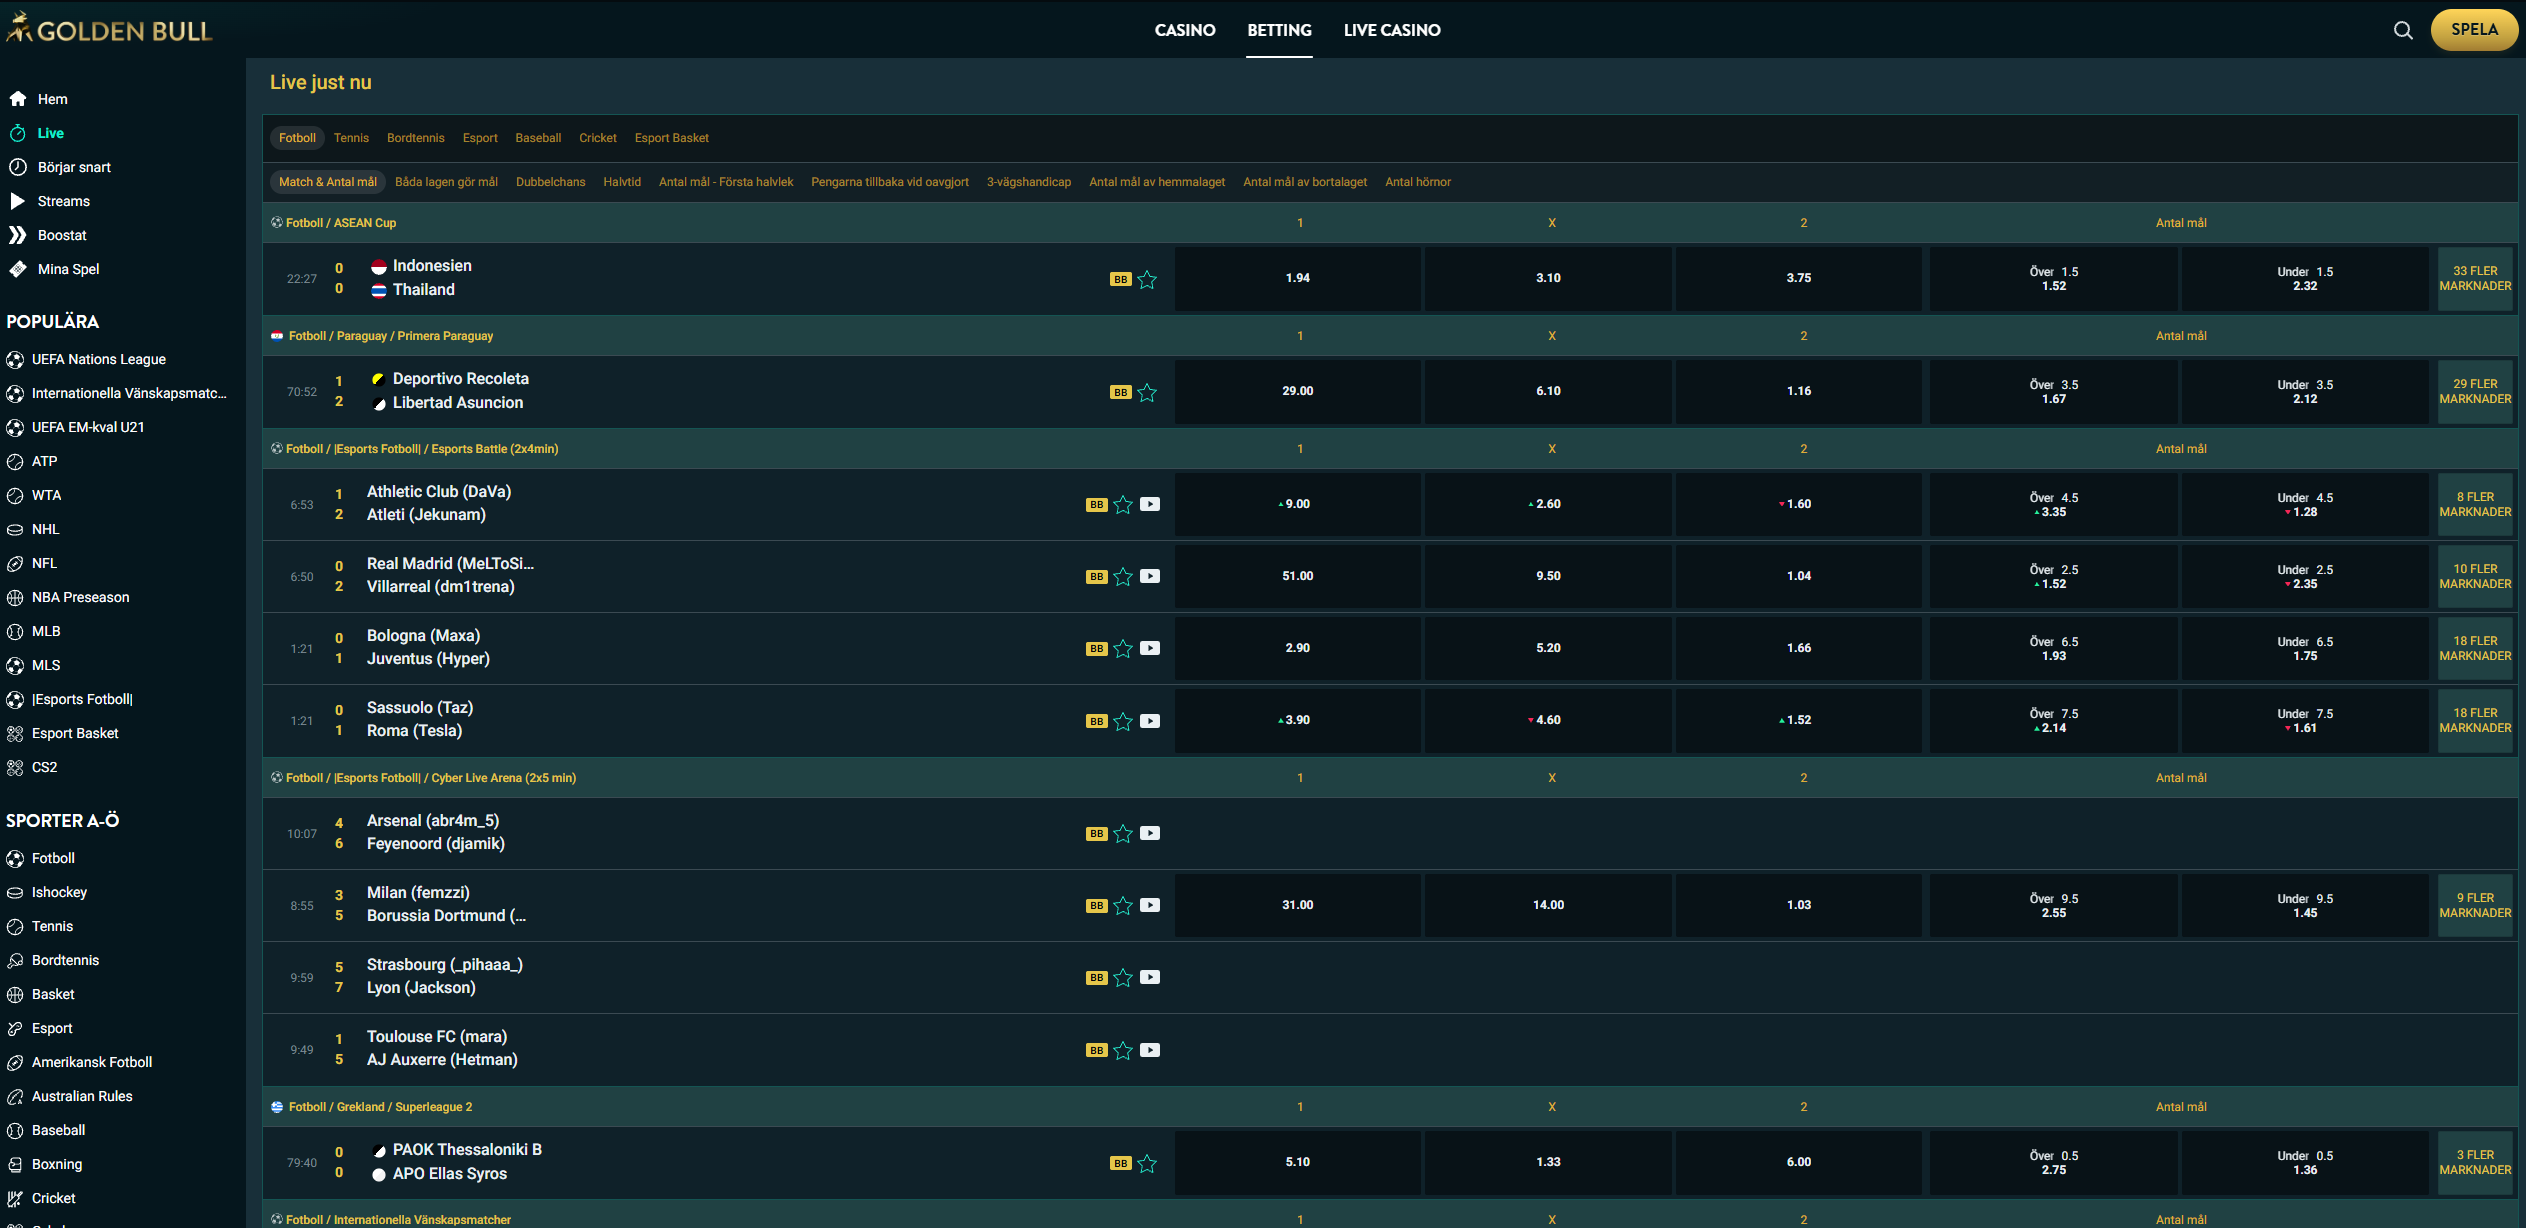Favorite PAOK Thessaloniki B match star

tap(1147, 1163)
